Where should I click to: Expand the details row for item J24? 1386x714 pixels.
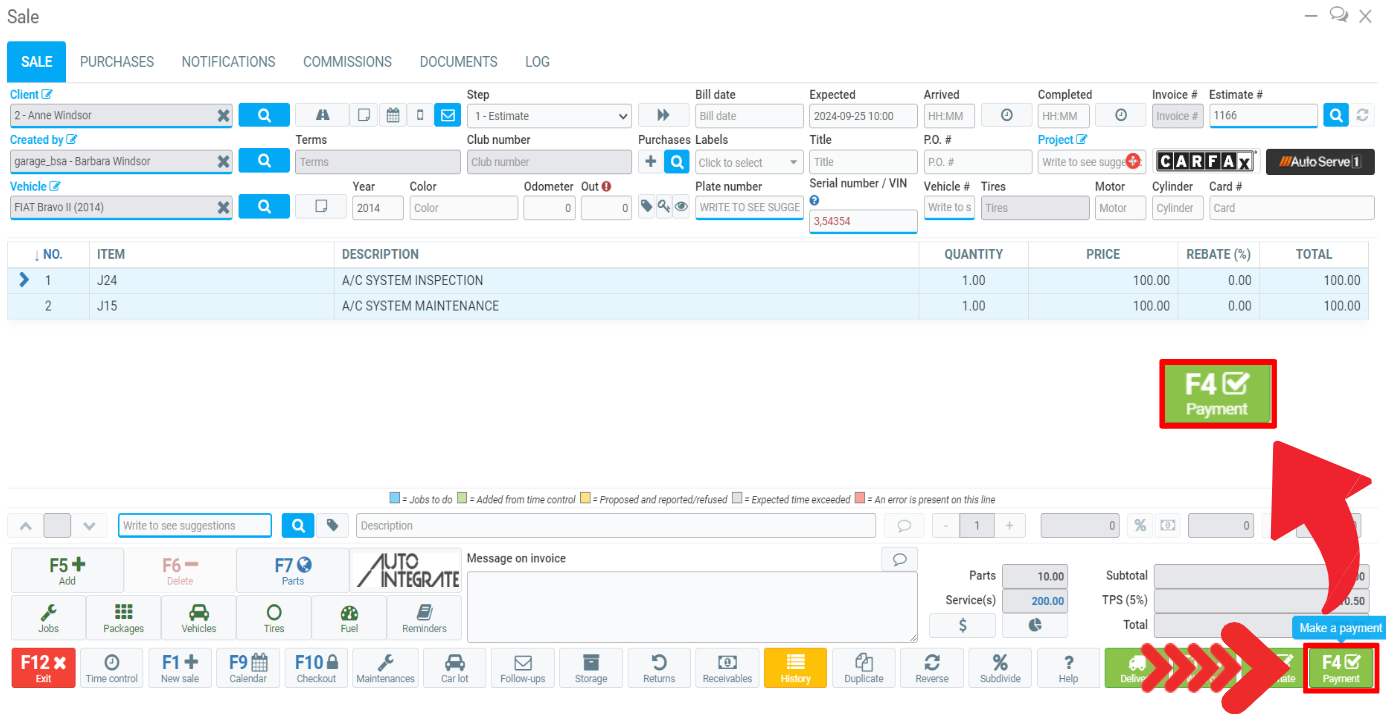(26, 280)
